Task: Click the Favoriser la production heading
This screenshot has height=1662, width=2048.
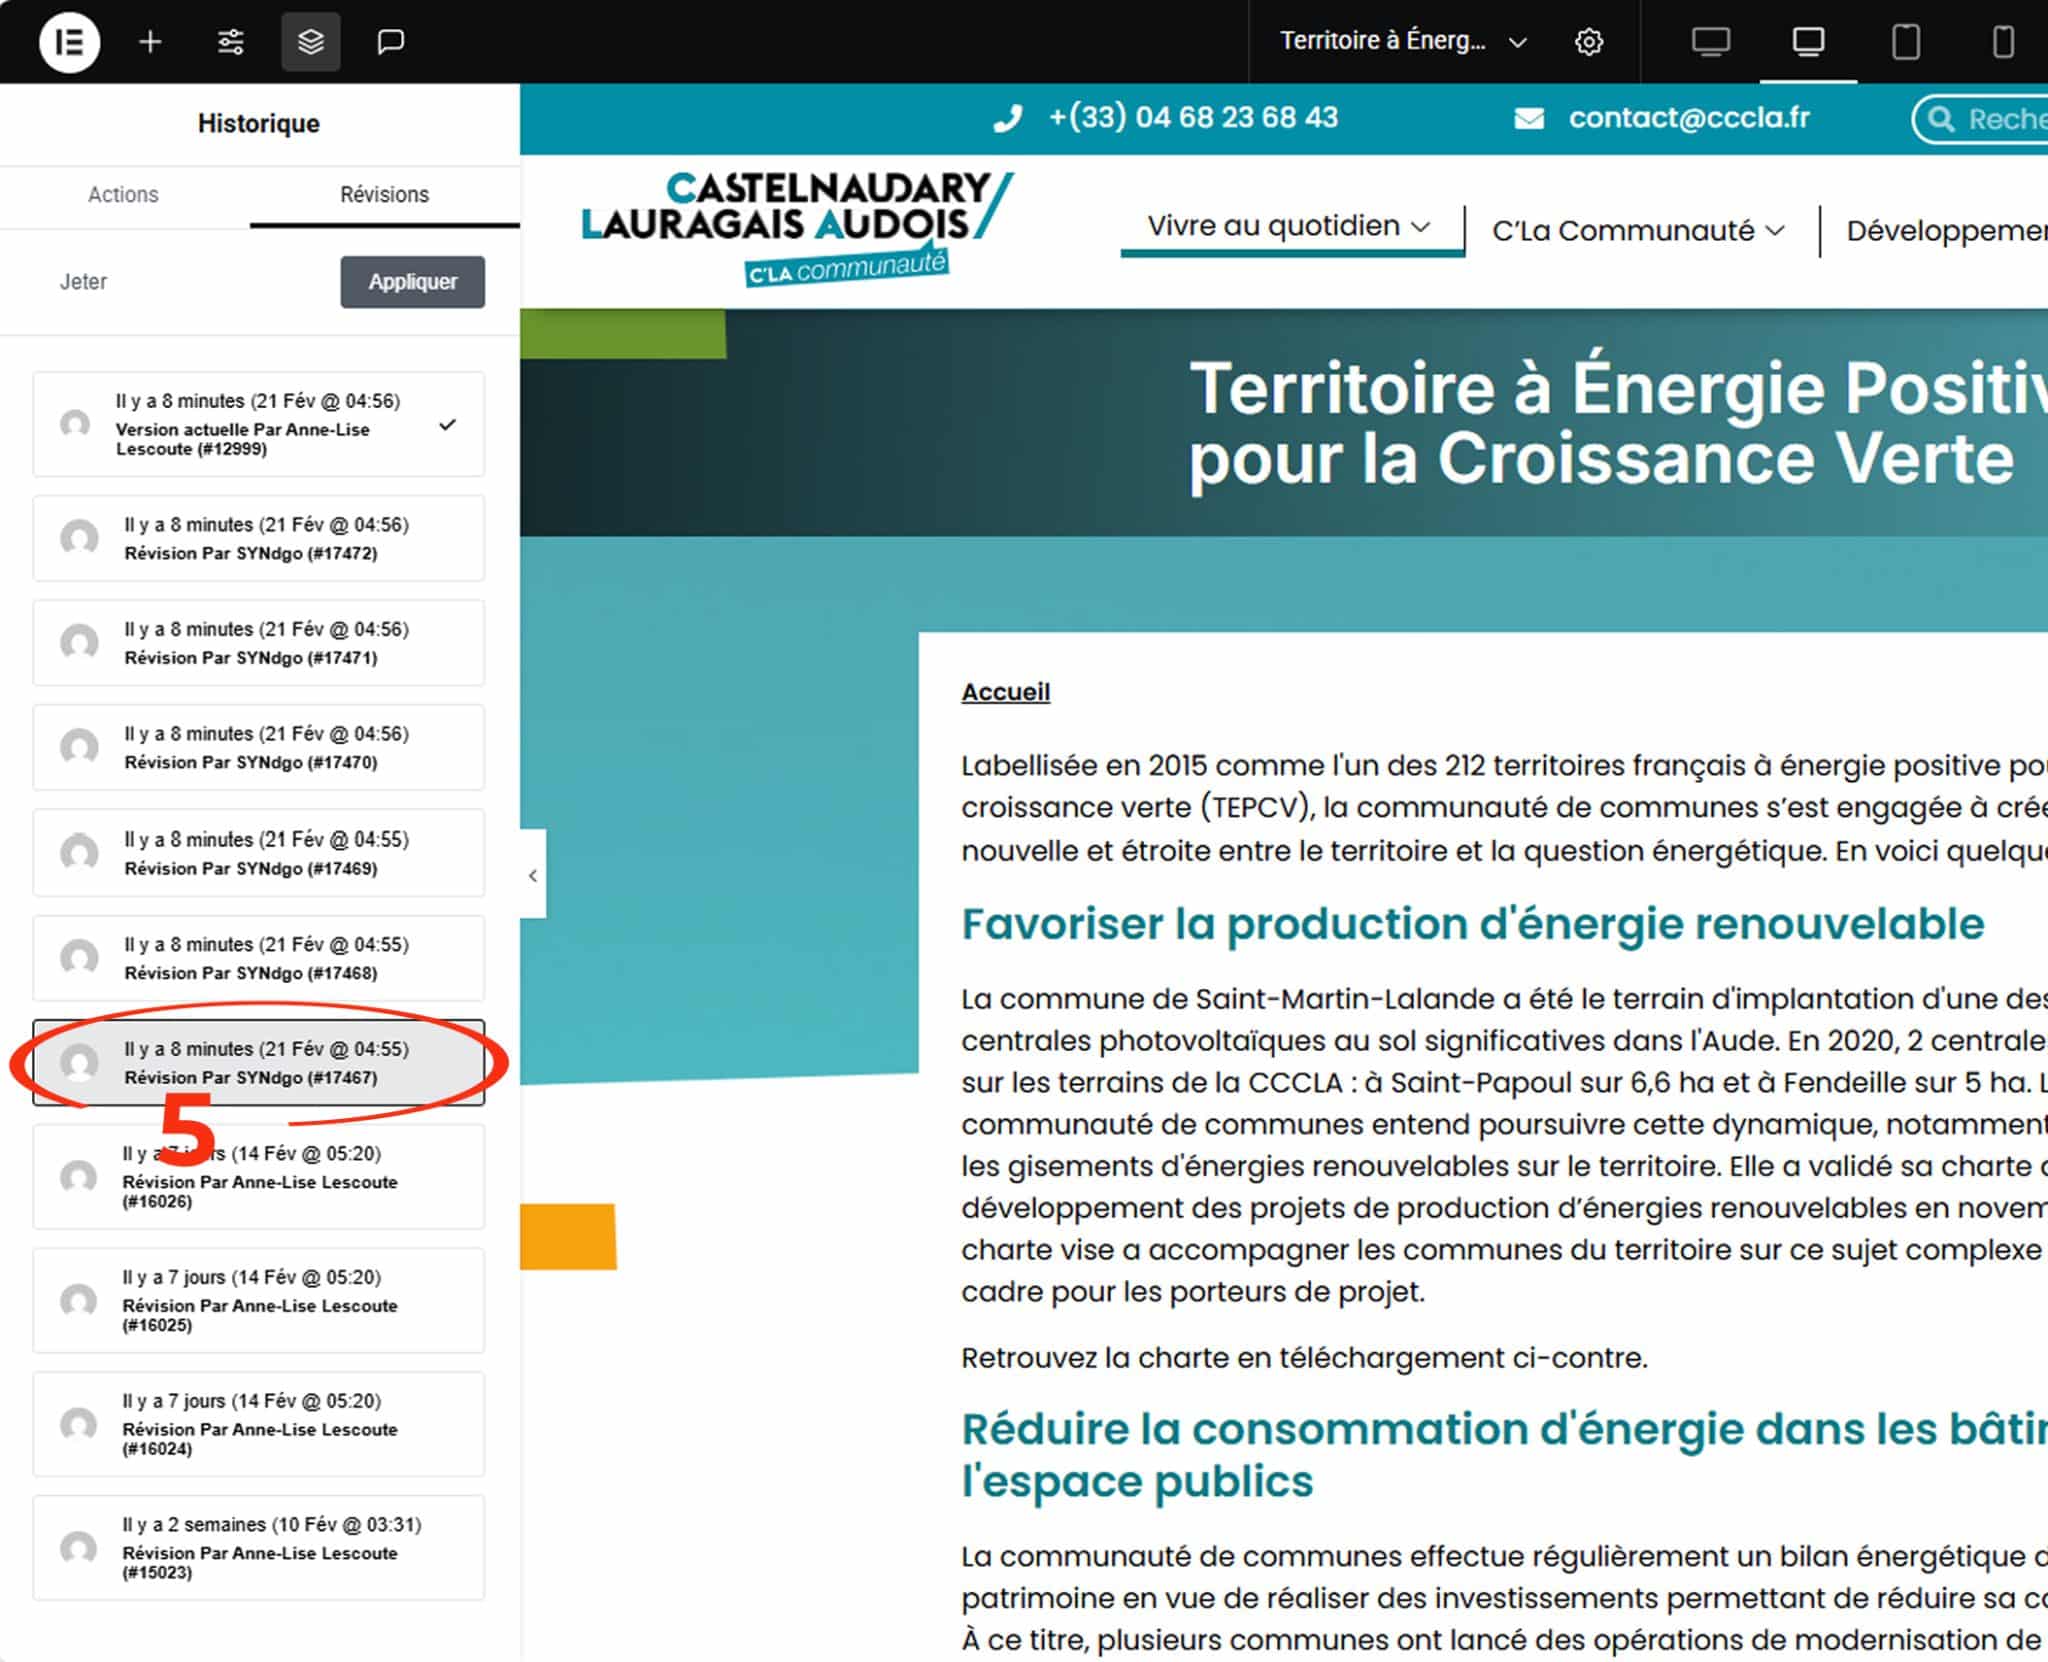Action: point(1472,924)
